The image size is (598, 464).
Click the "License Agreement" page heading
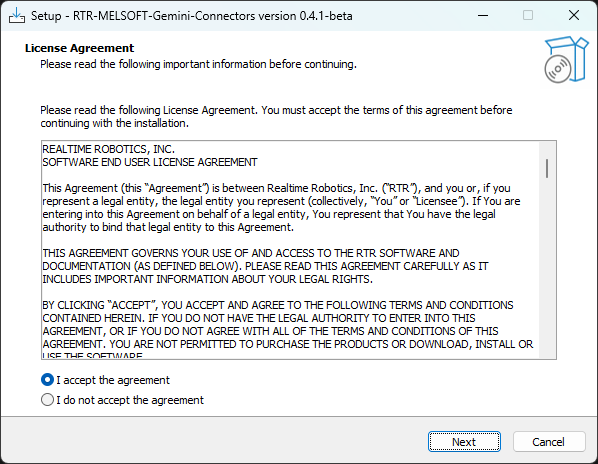(x=79, y=48)
